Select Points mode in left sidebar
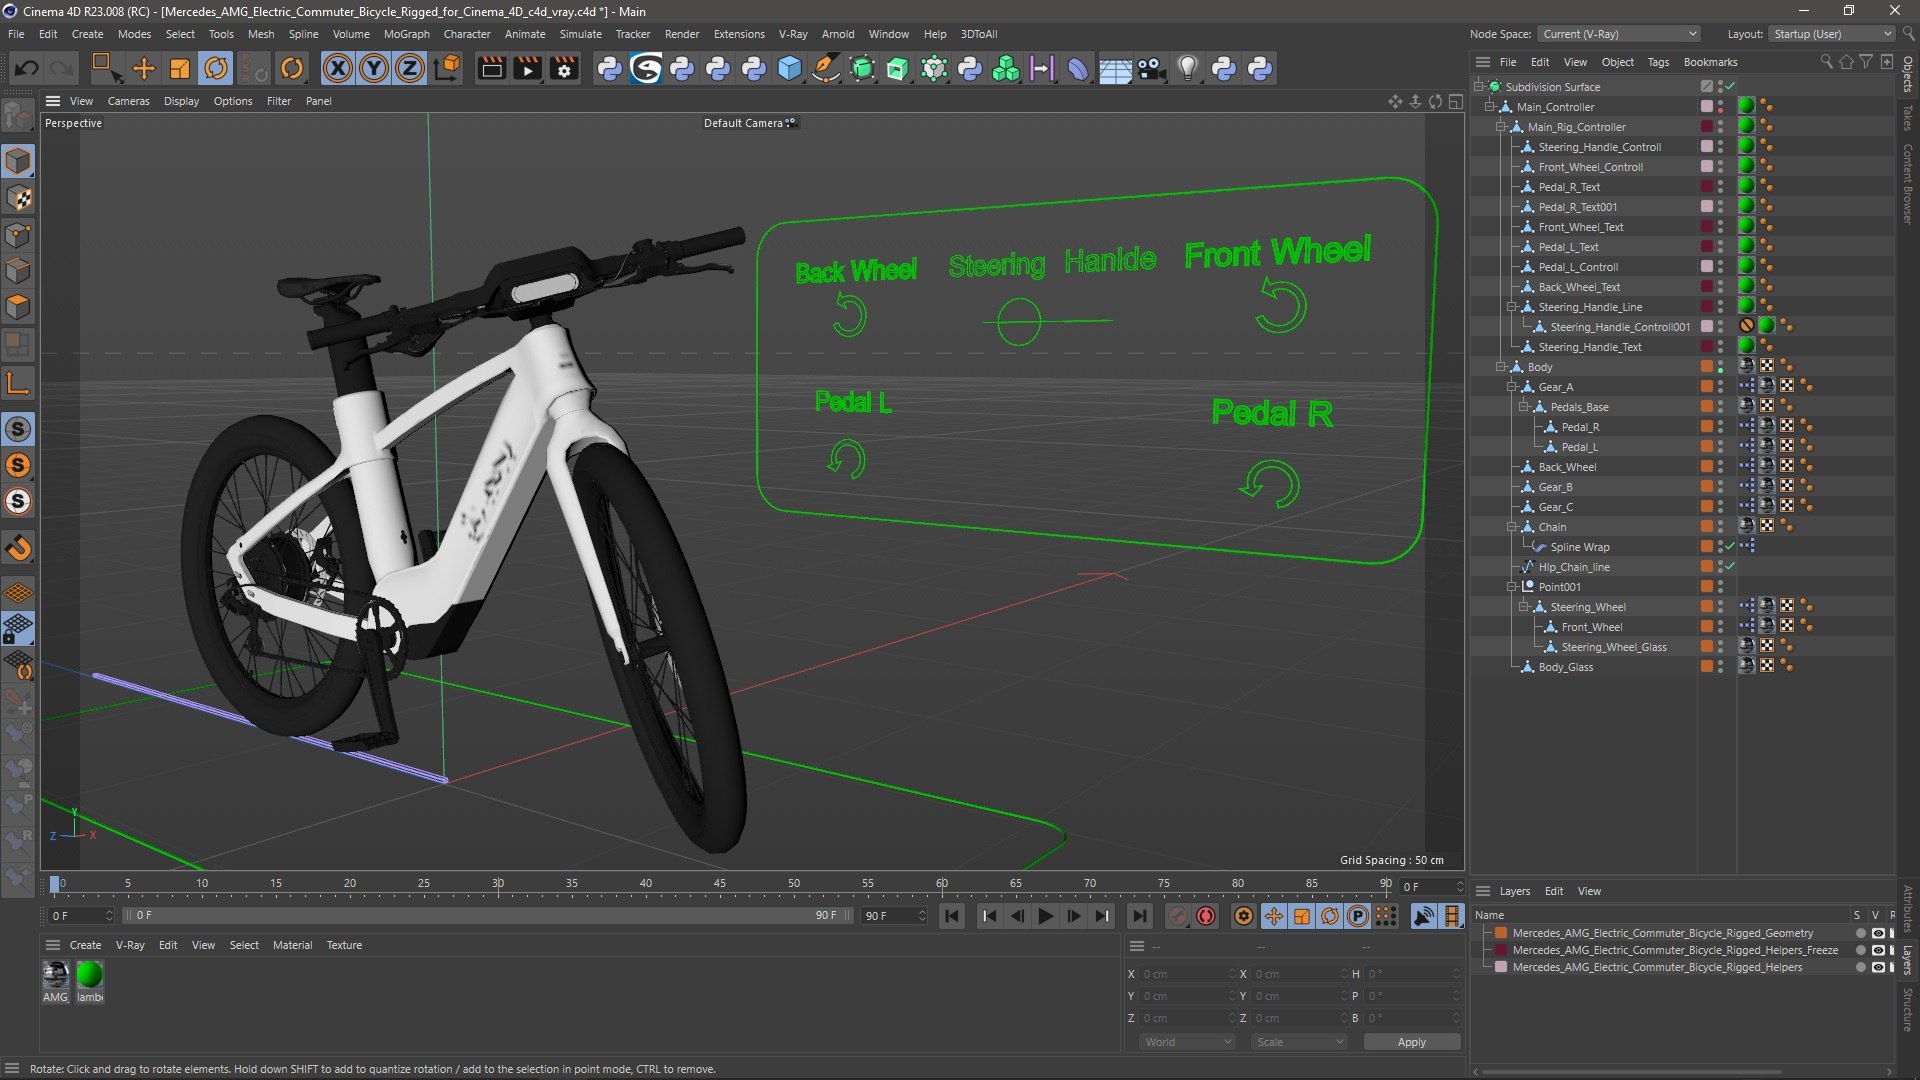This screenshot has width=1920, height=1080. (18, 235)
